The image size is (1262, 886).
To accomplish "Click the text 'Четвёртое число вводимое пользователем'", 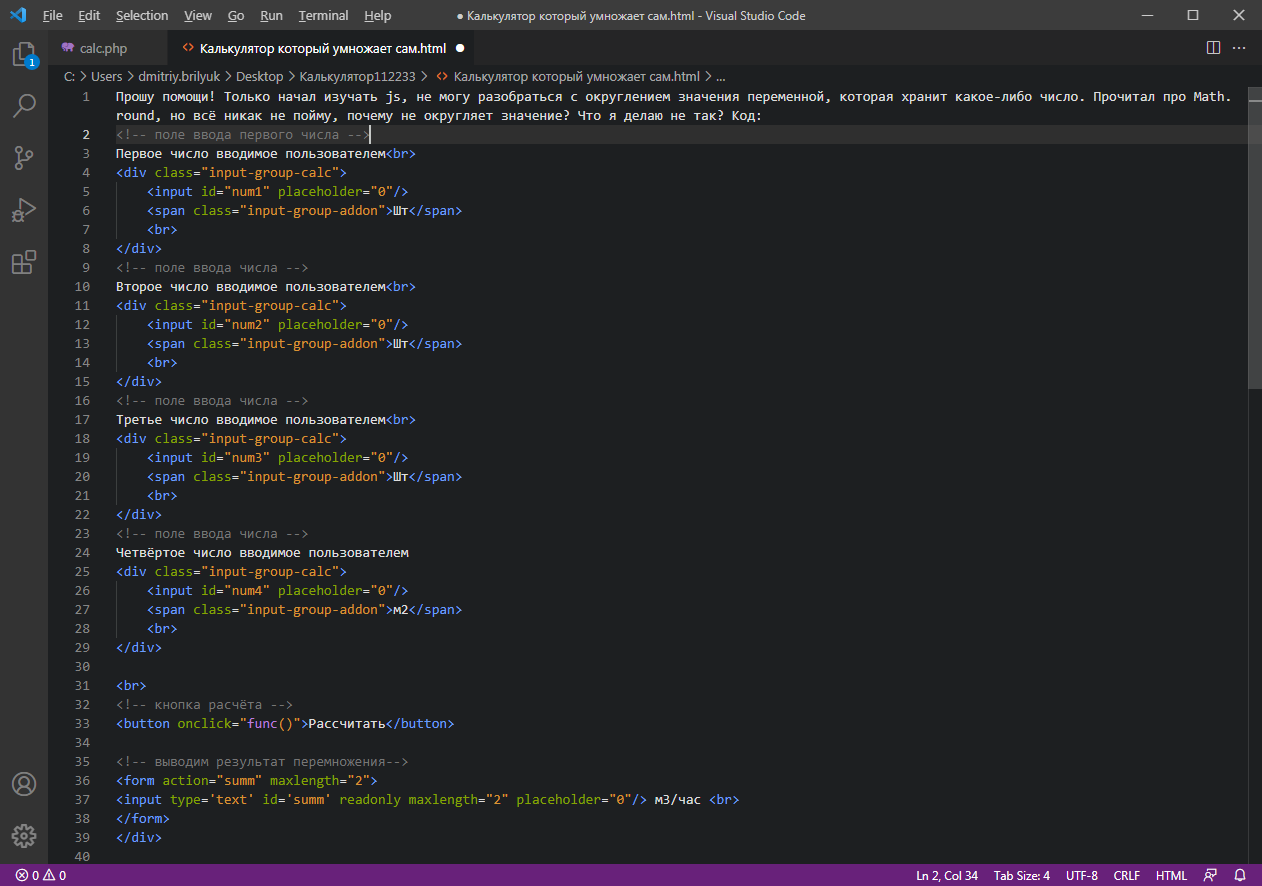I will click(x=262, y=552).
